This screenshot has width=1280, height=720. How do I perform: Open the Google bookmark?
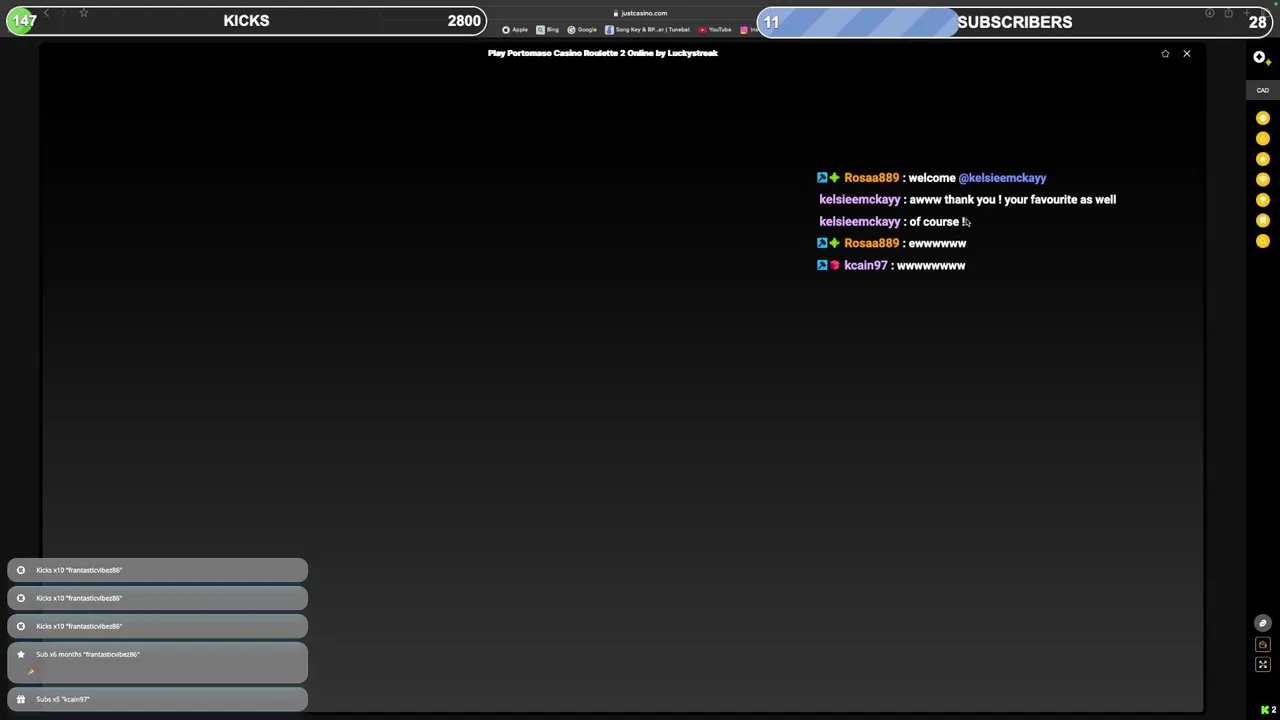pyautogui.click(x=582, y=30)
